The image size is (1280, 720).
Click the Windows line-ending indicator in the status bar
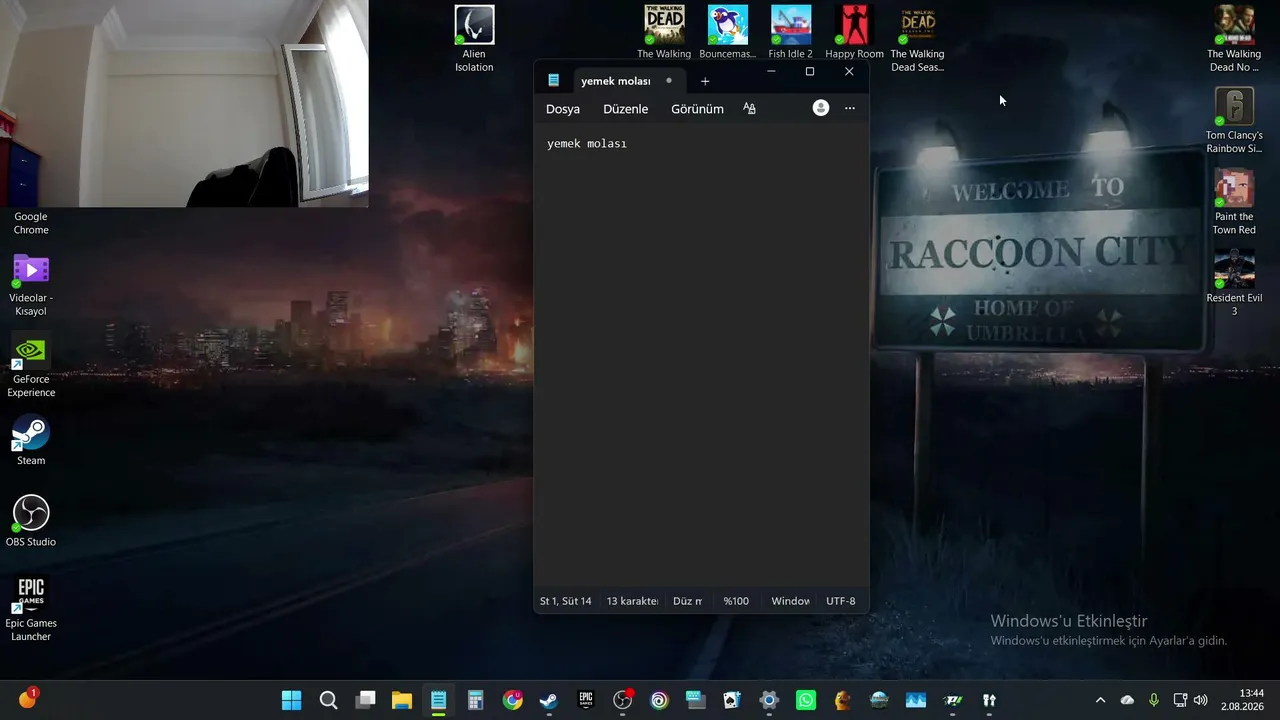tap(790, 601)
